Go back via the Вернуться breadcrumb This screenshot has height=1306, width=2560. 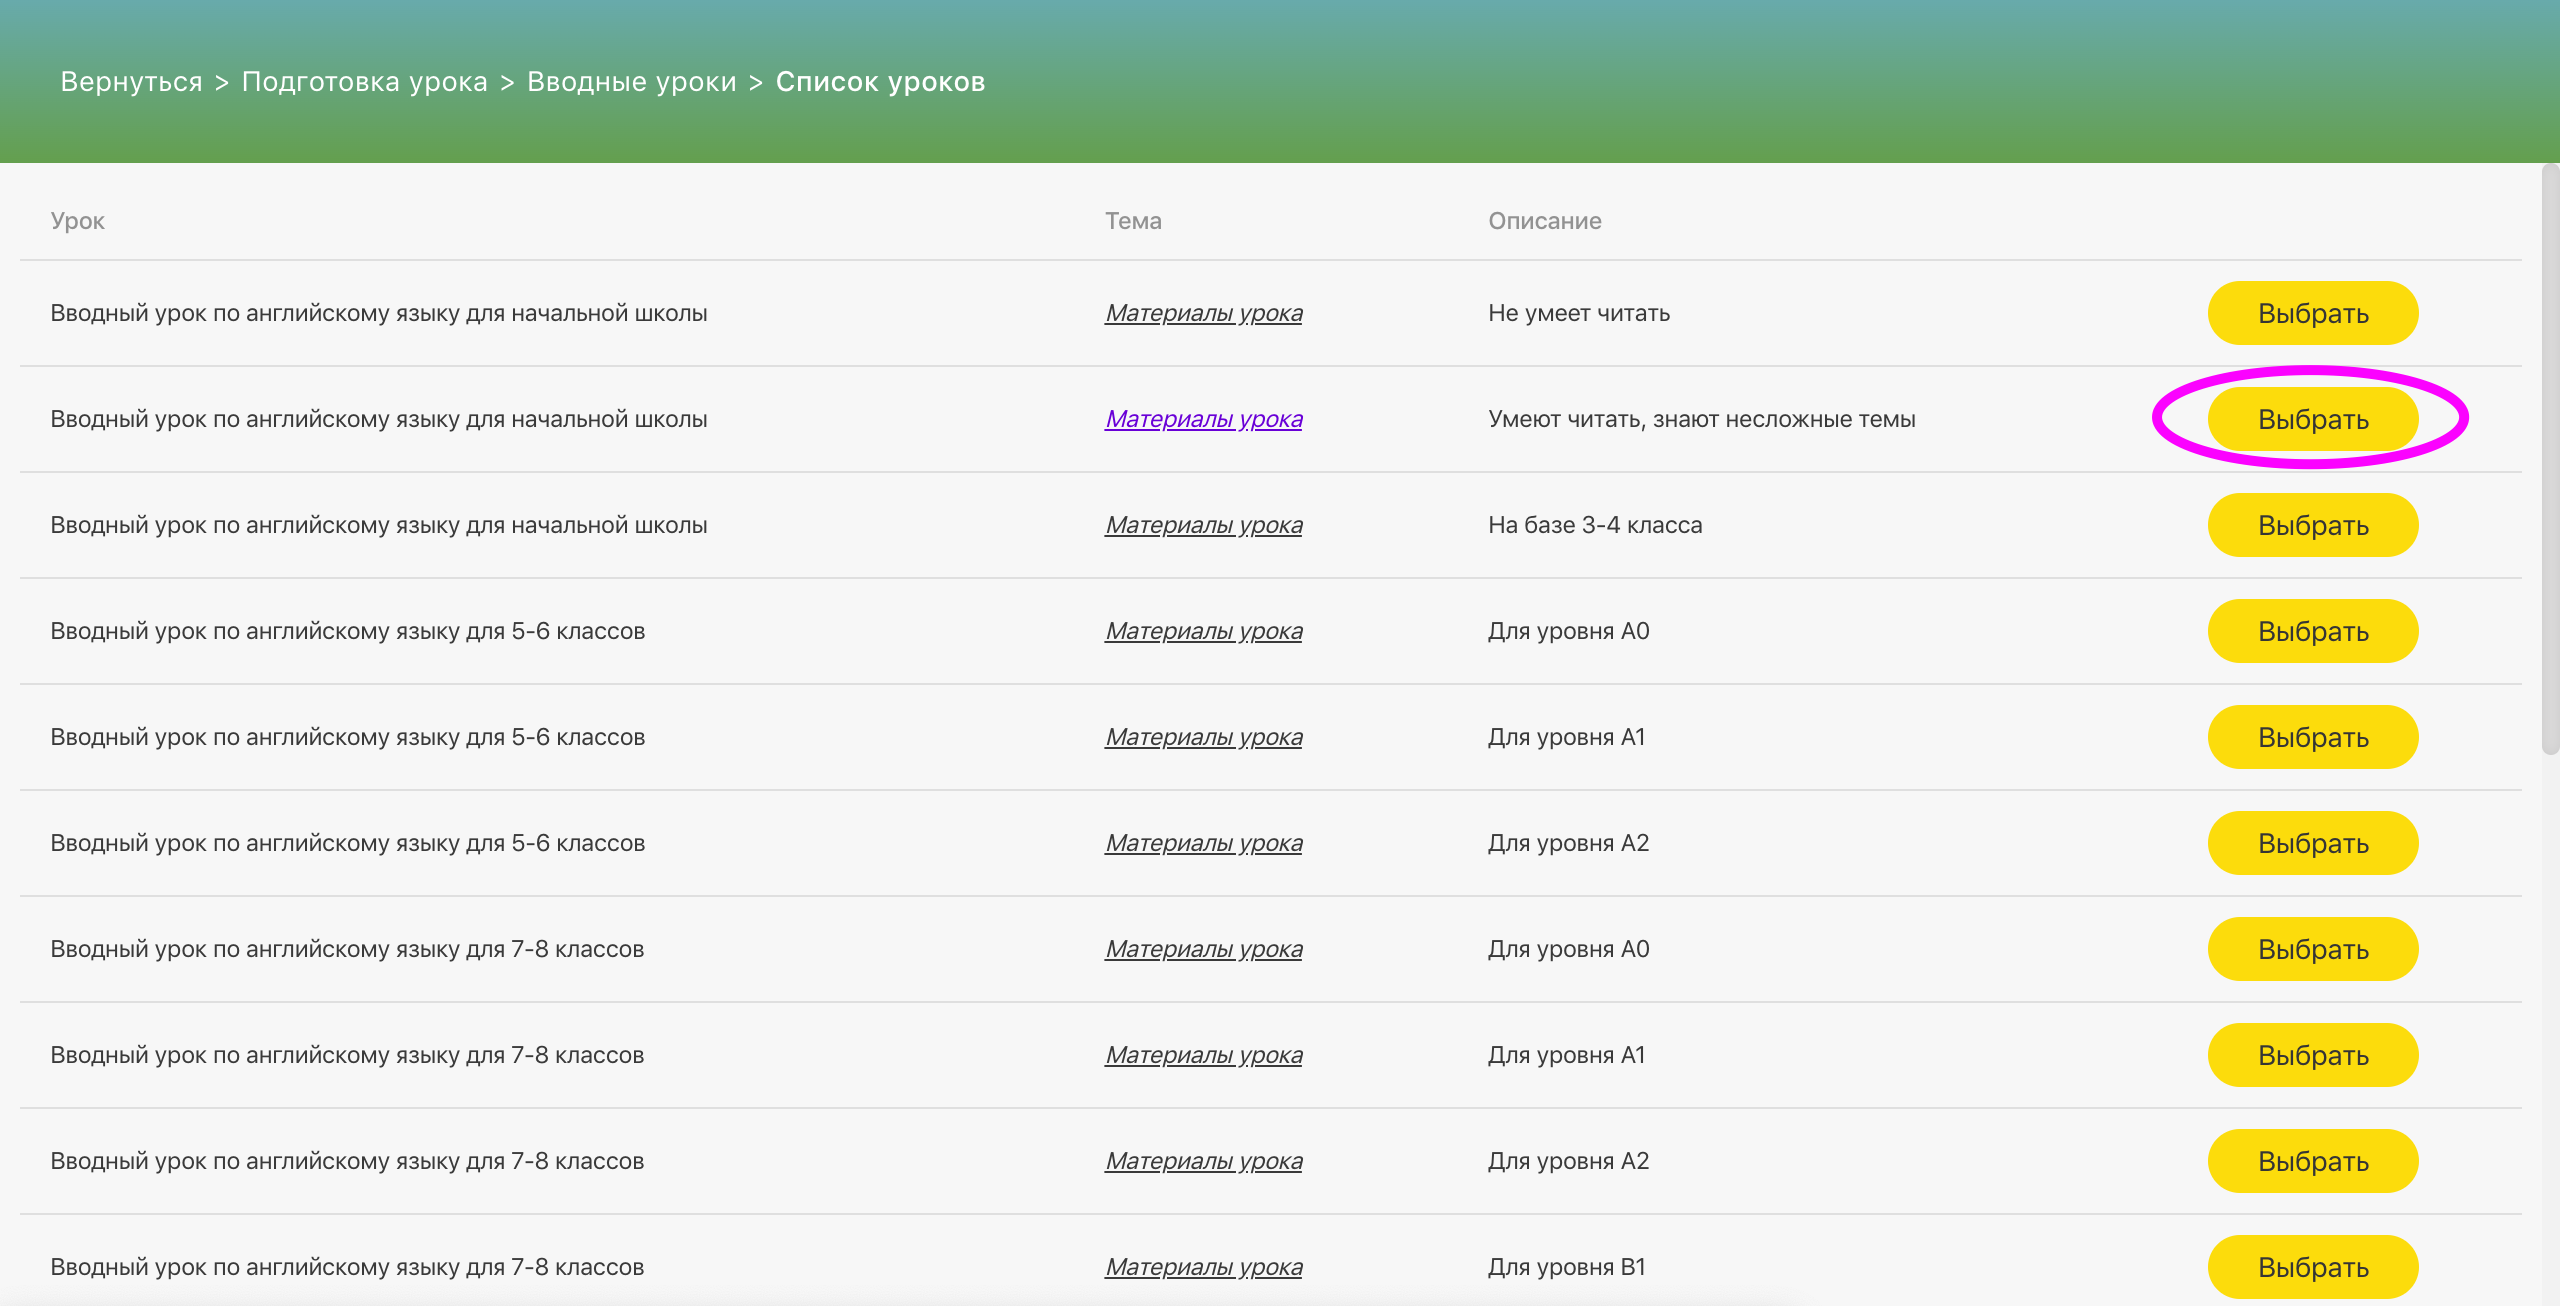pos(131,82)
